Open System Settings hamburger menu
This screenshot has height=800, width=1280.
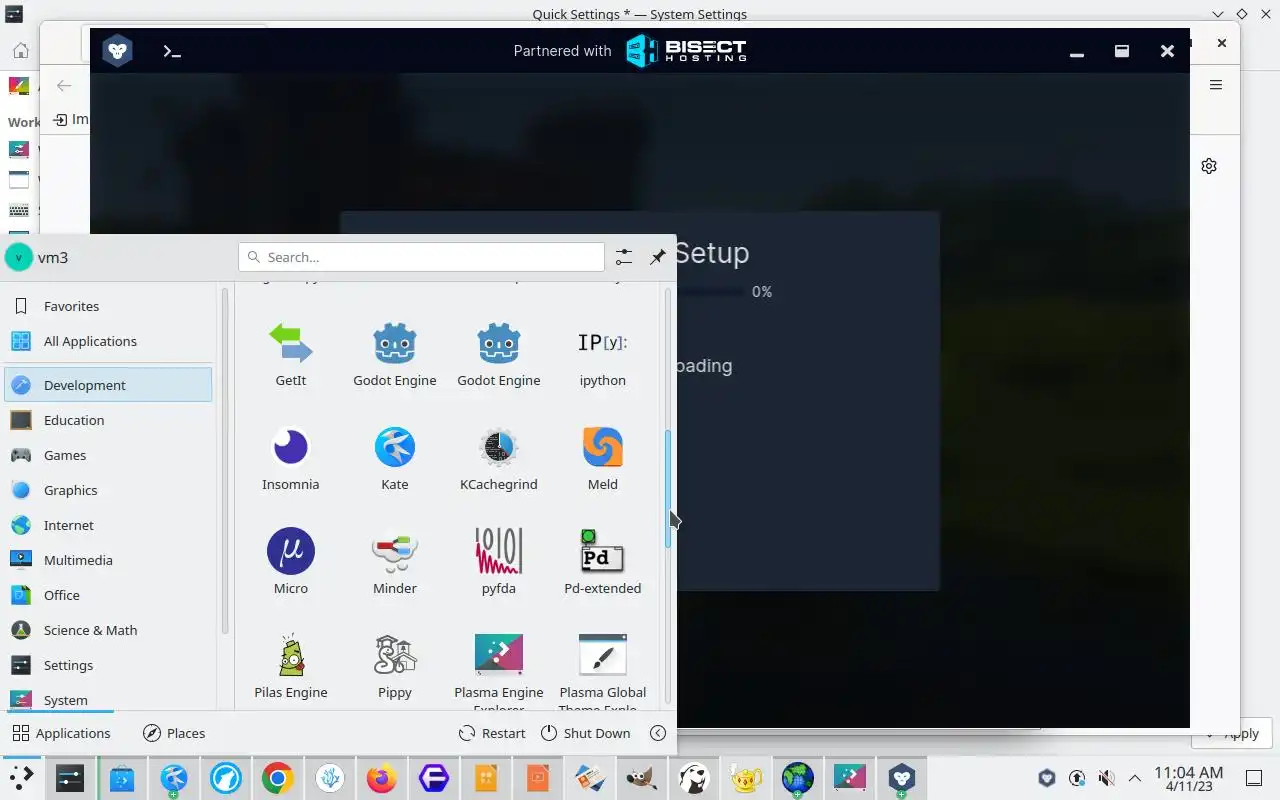[1216, 85]
